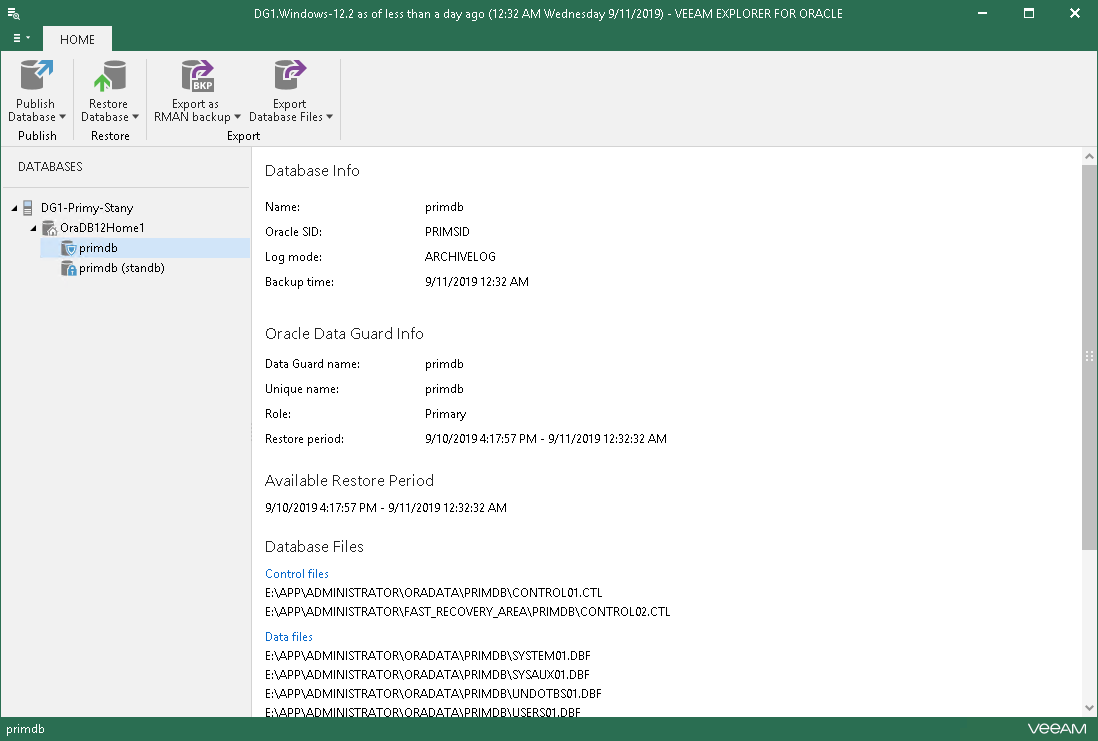Click the PRIMSID Oracle SID value

447,232
